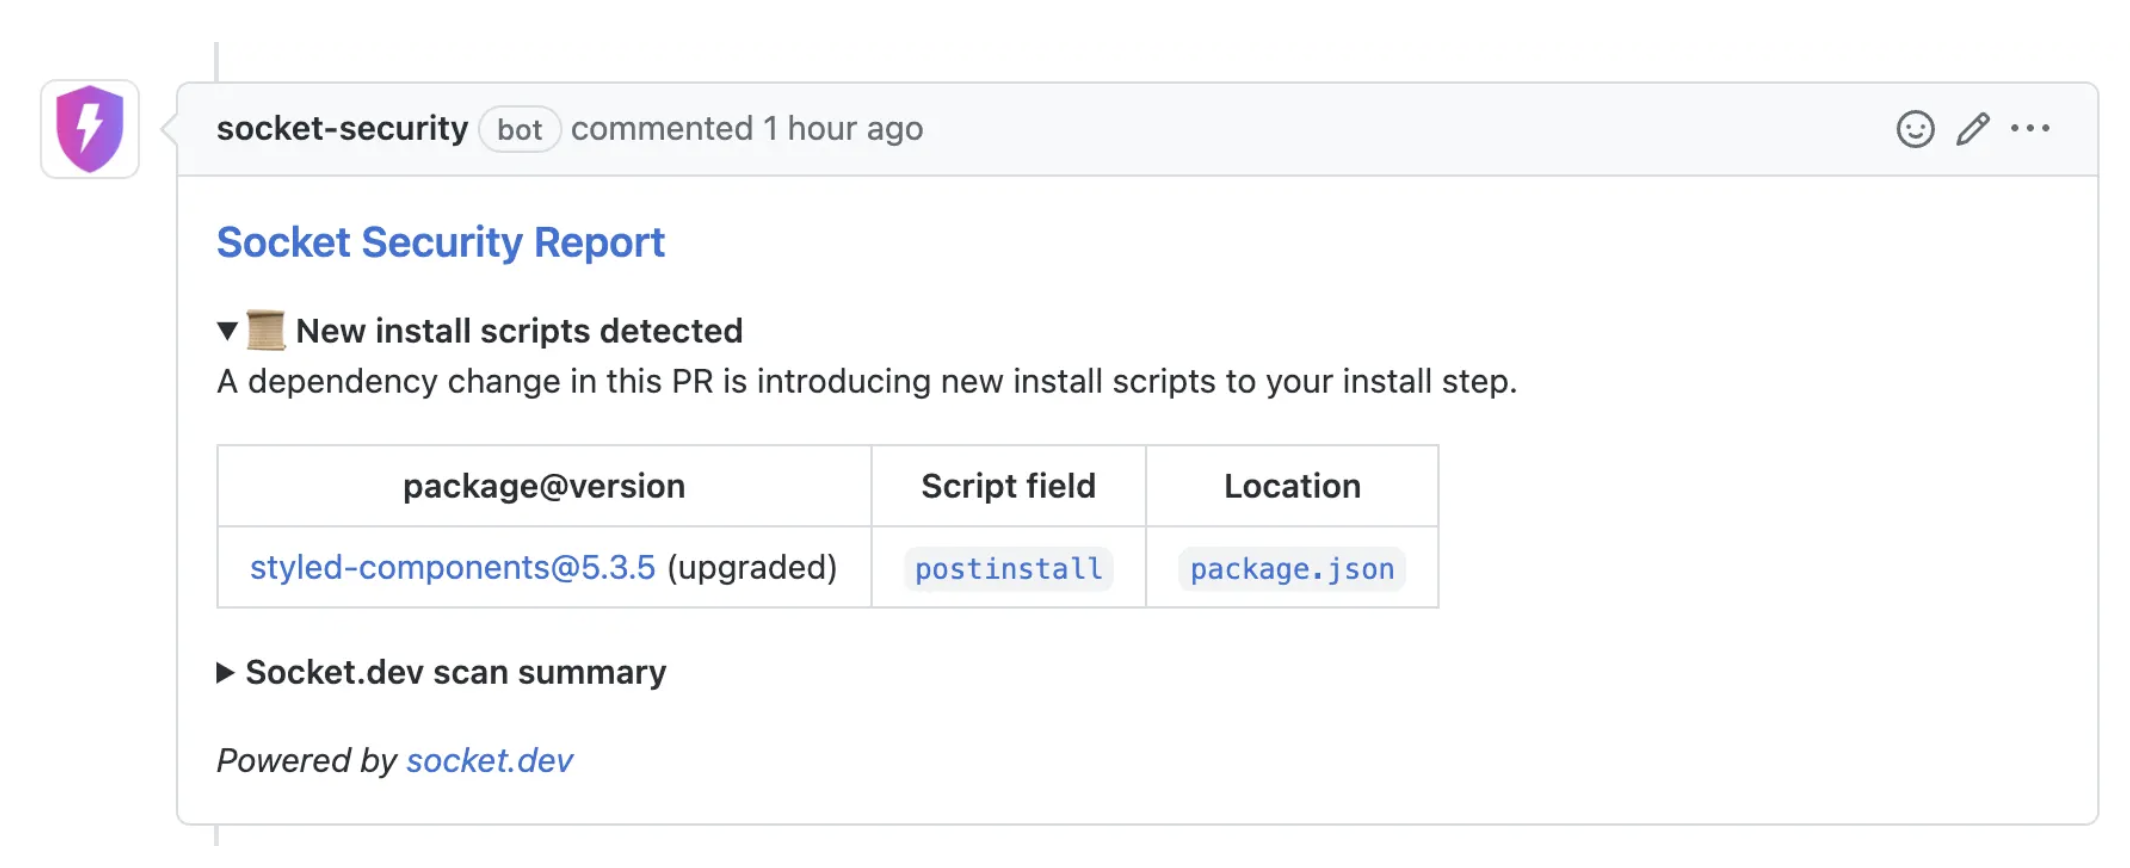The image size is (2130, 868).
Task: Open the three-dot comment options menu
Action: pos(2030,129)
